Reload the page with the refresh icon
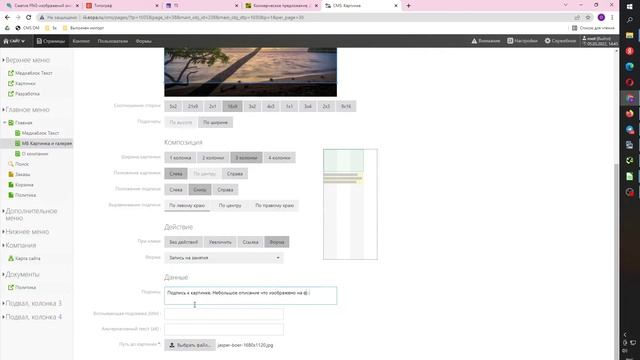Viewport: 640px width, 360px height. pyautogui.click(x=29, y=18)
